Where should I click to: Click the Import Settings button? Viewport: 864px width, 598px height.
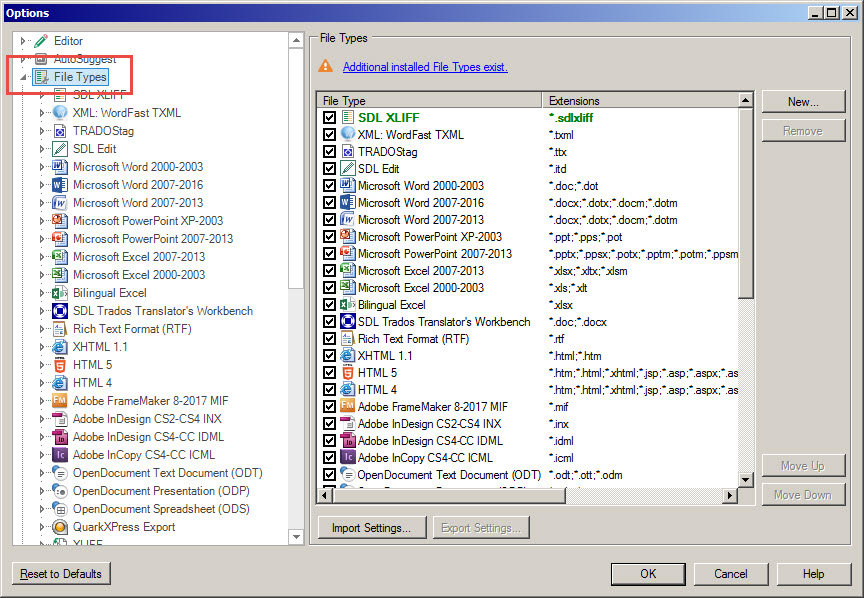(x=371, y=528)
